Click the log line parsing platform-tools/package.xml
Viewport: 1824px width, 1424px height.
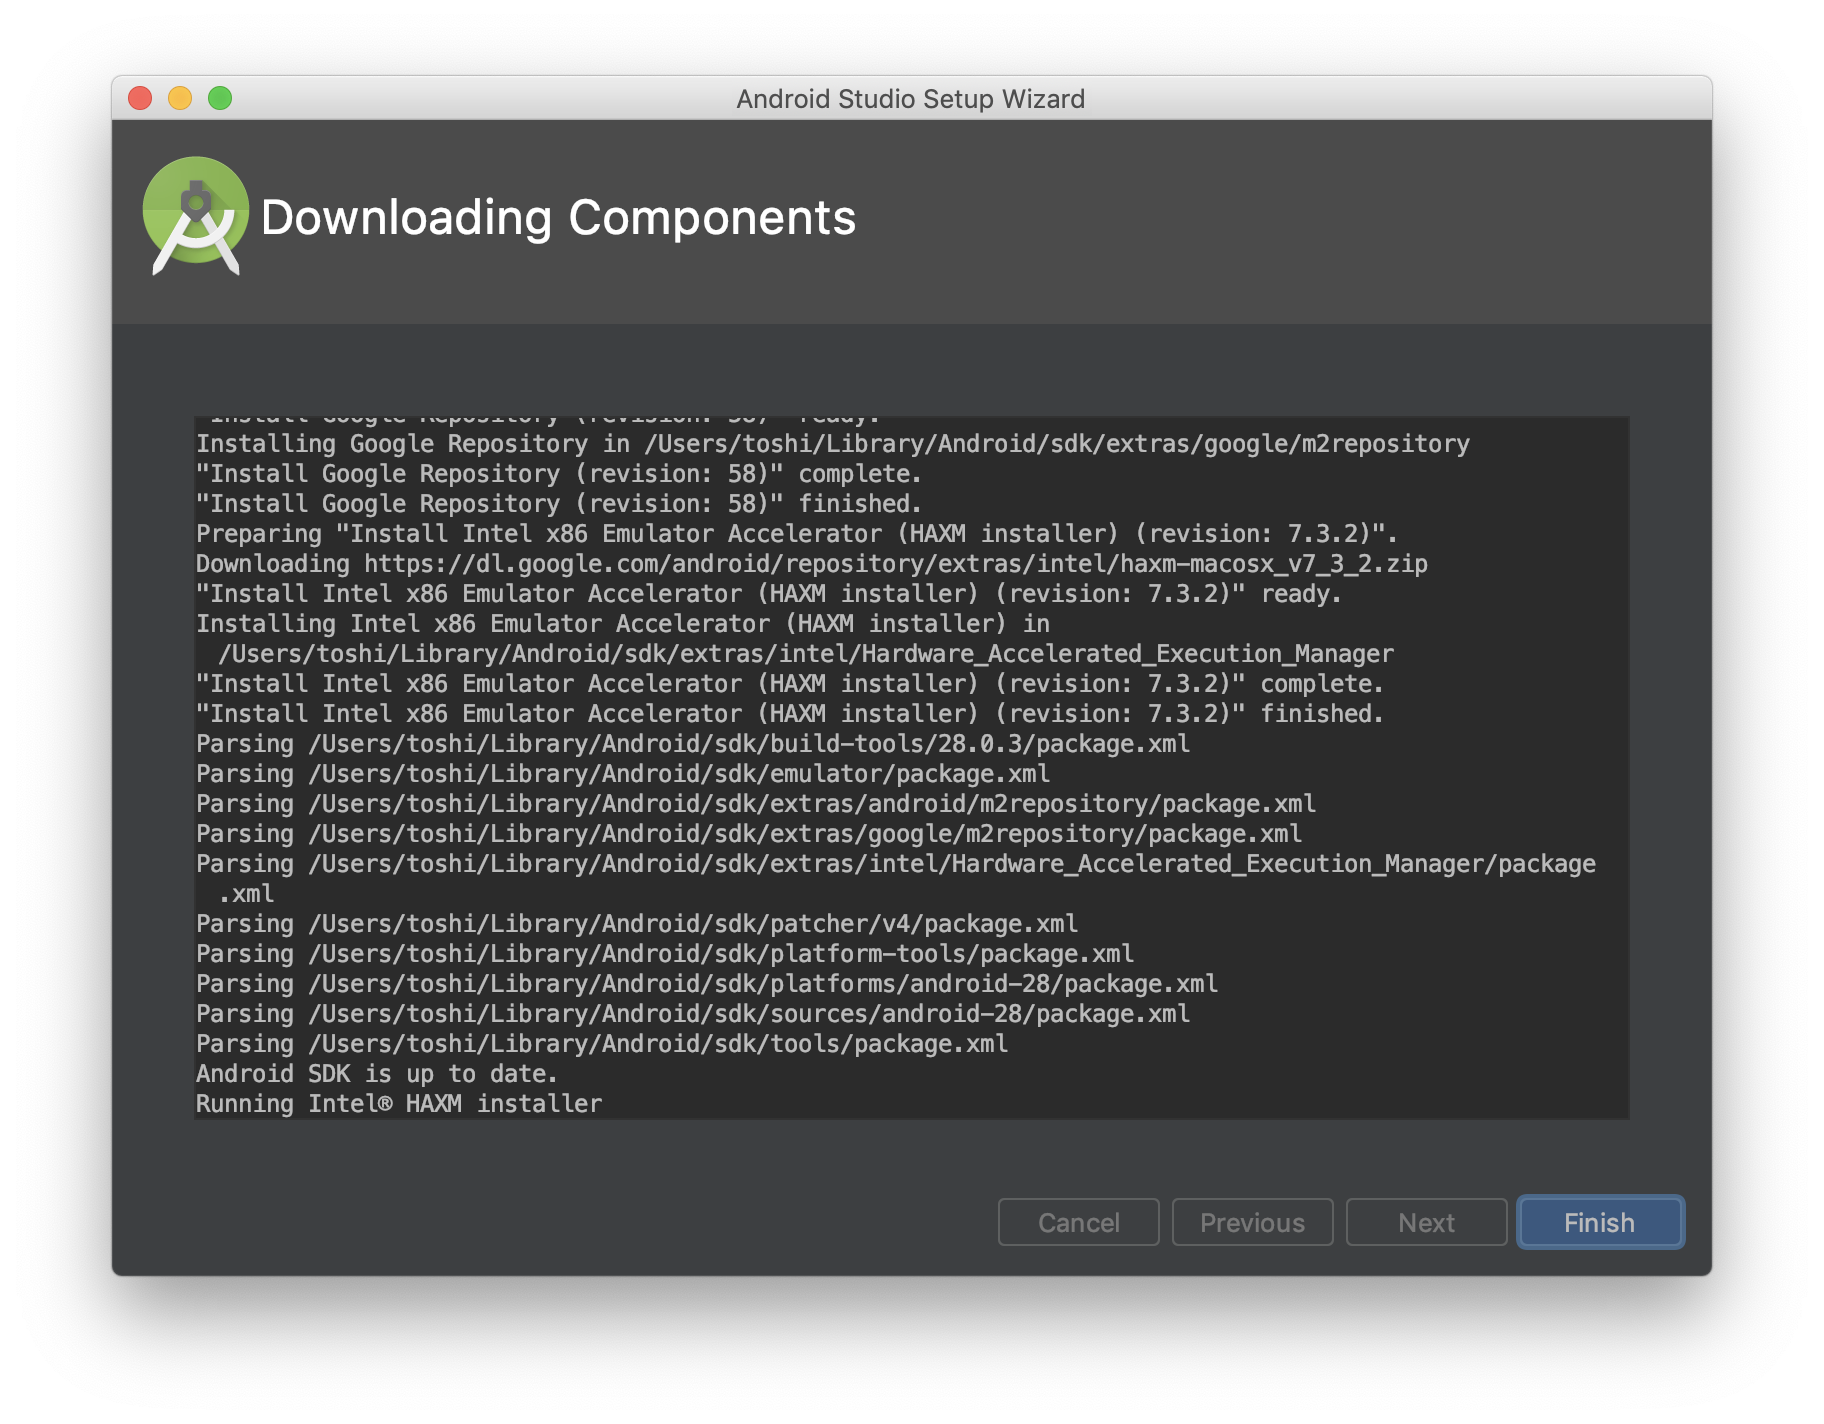665,954
